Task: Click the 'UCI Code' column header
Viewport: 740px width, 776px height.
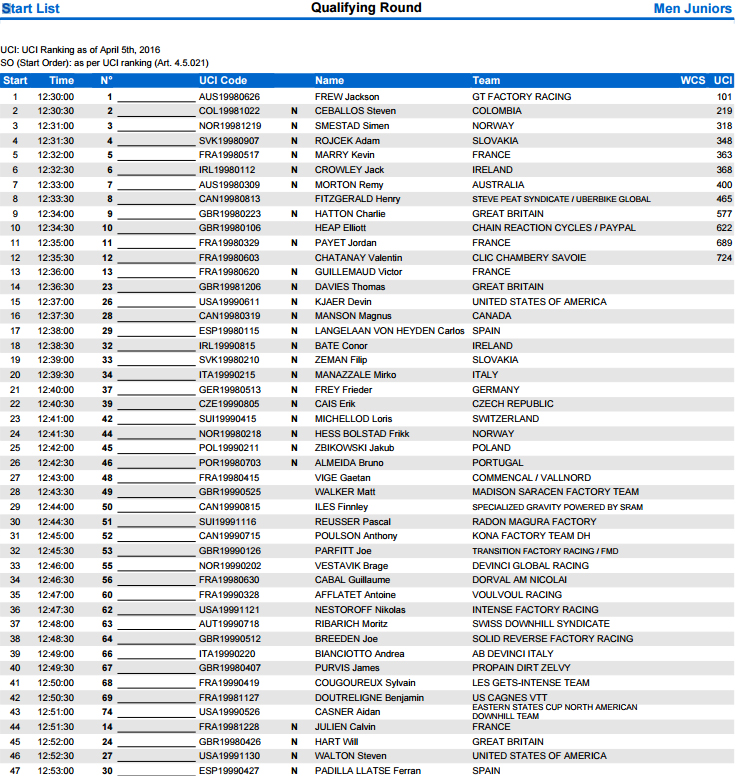Action: click(223, 80)
